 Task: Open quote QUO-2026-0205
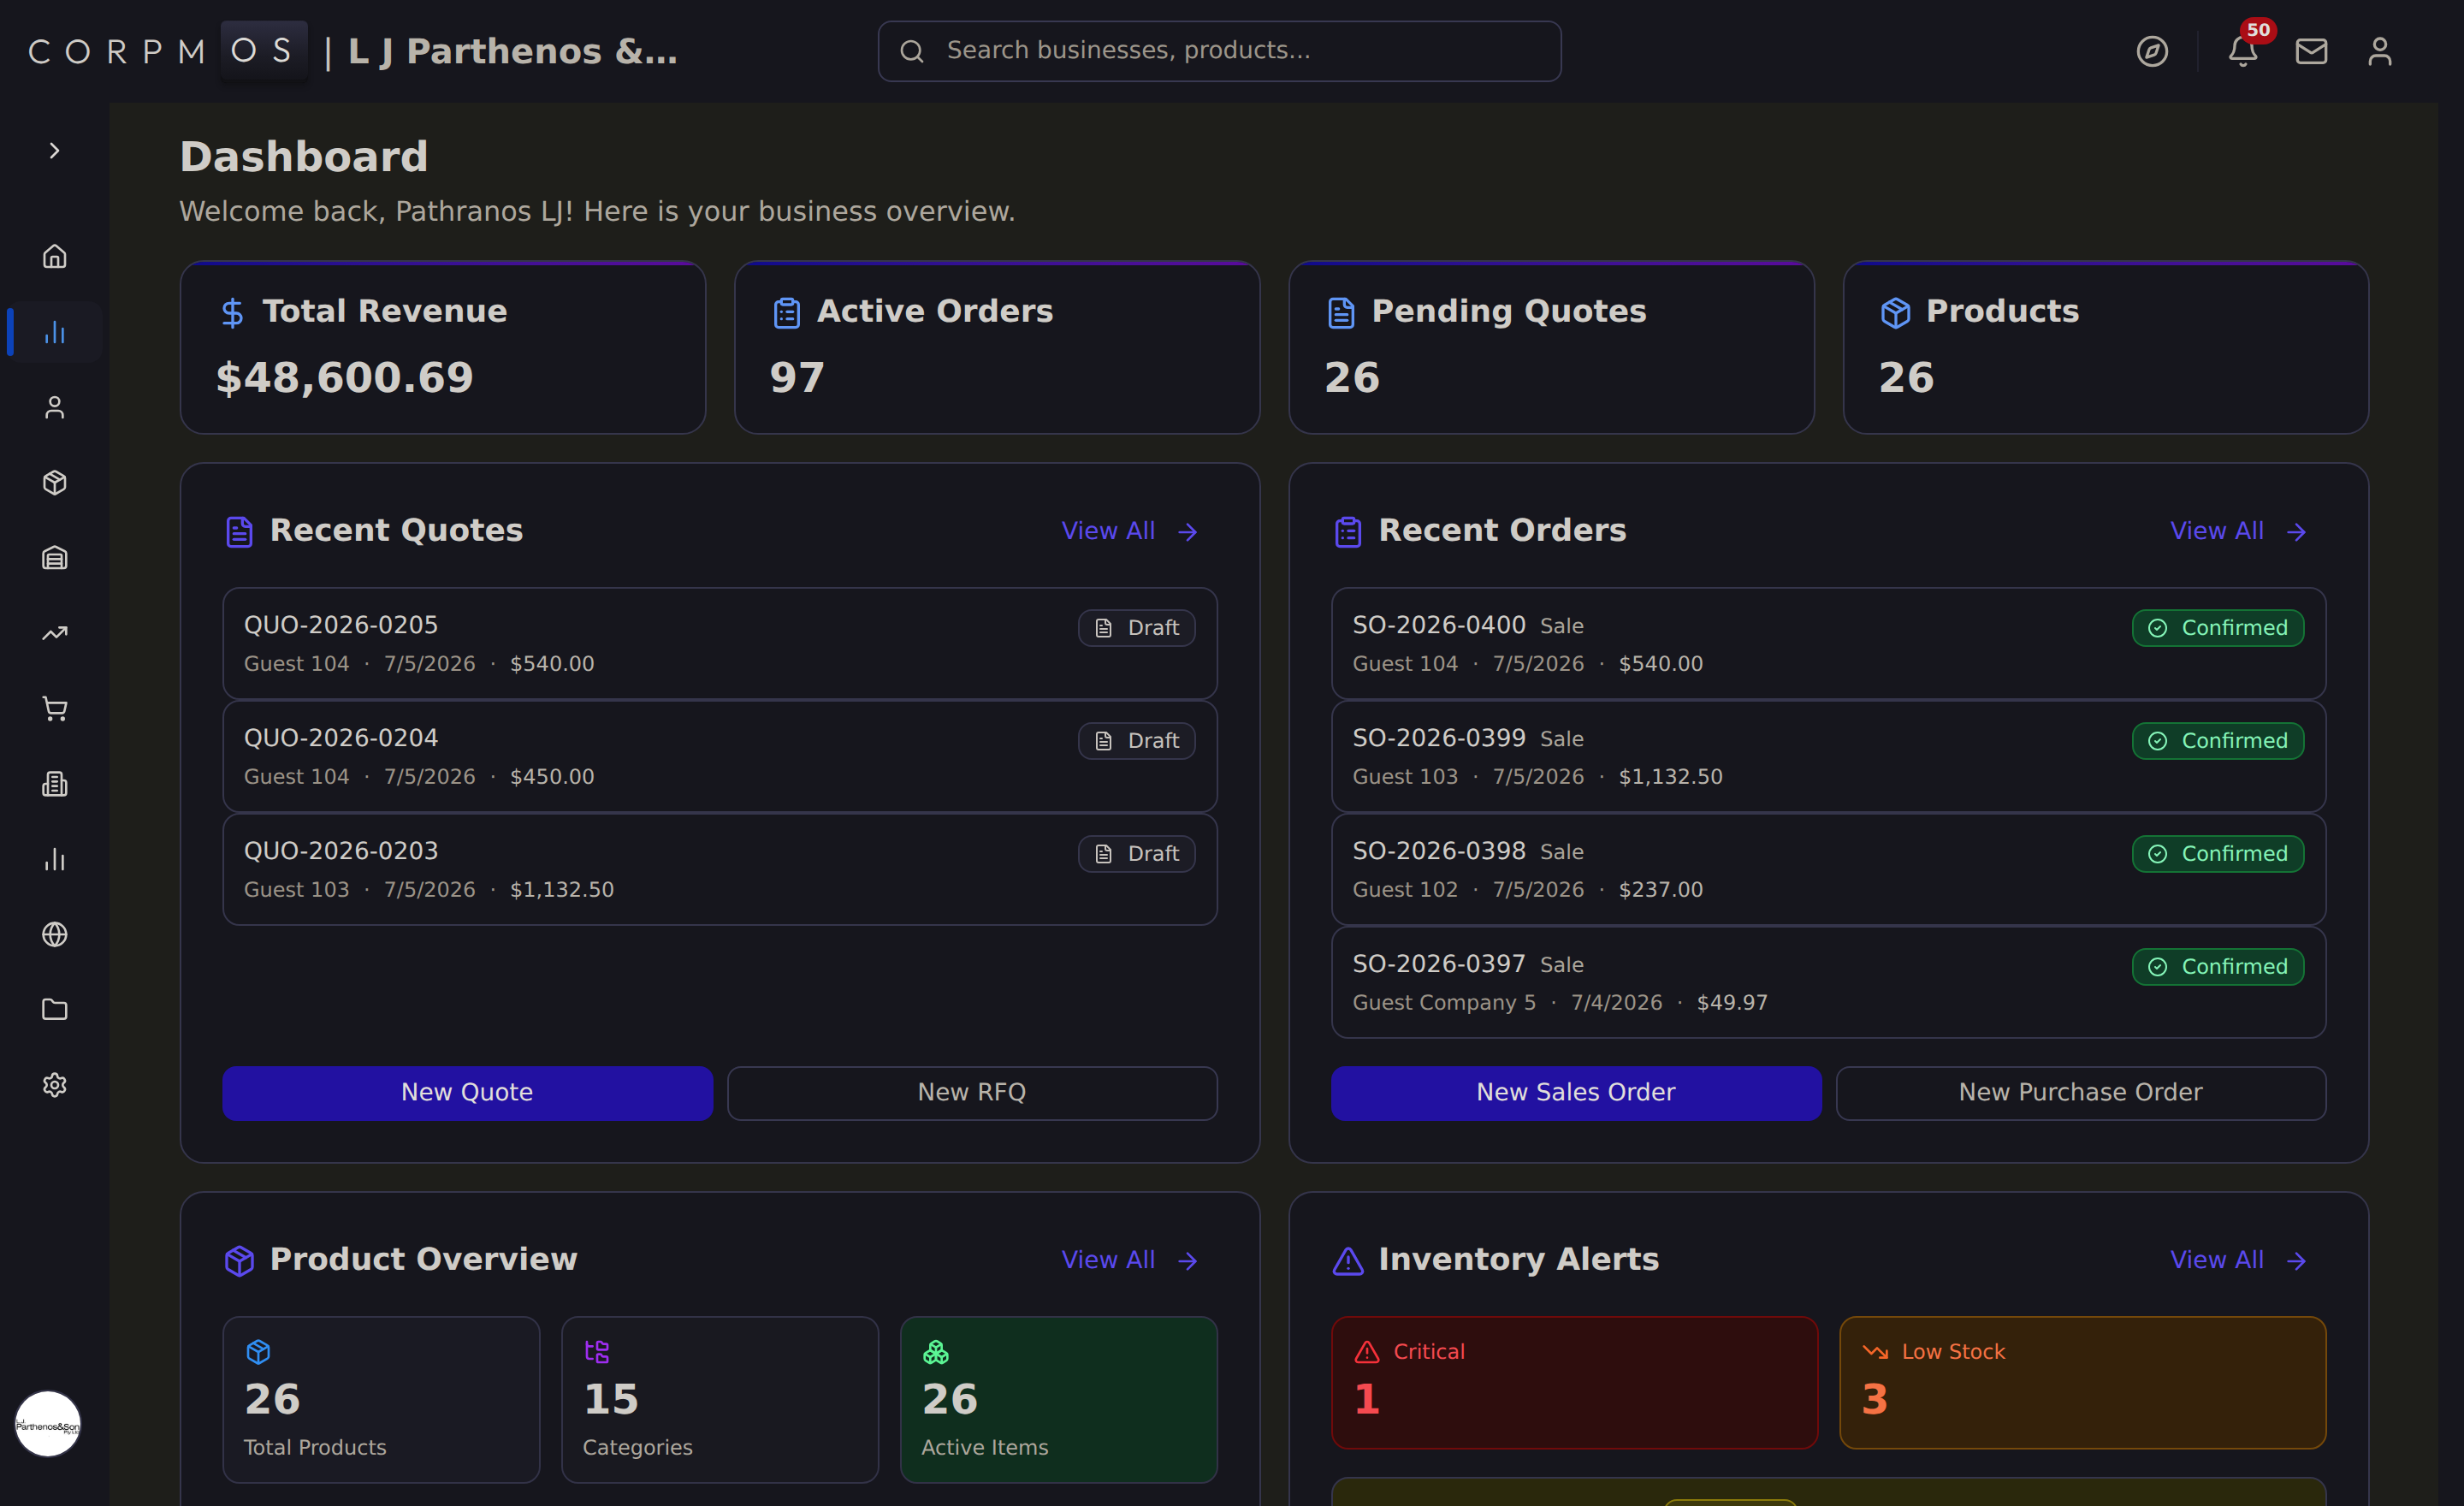pos(719,643)
